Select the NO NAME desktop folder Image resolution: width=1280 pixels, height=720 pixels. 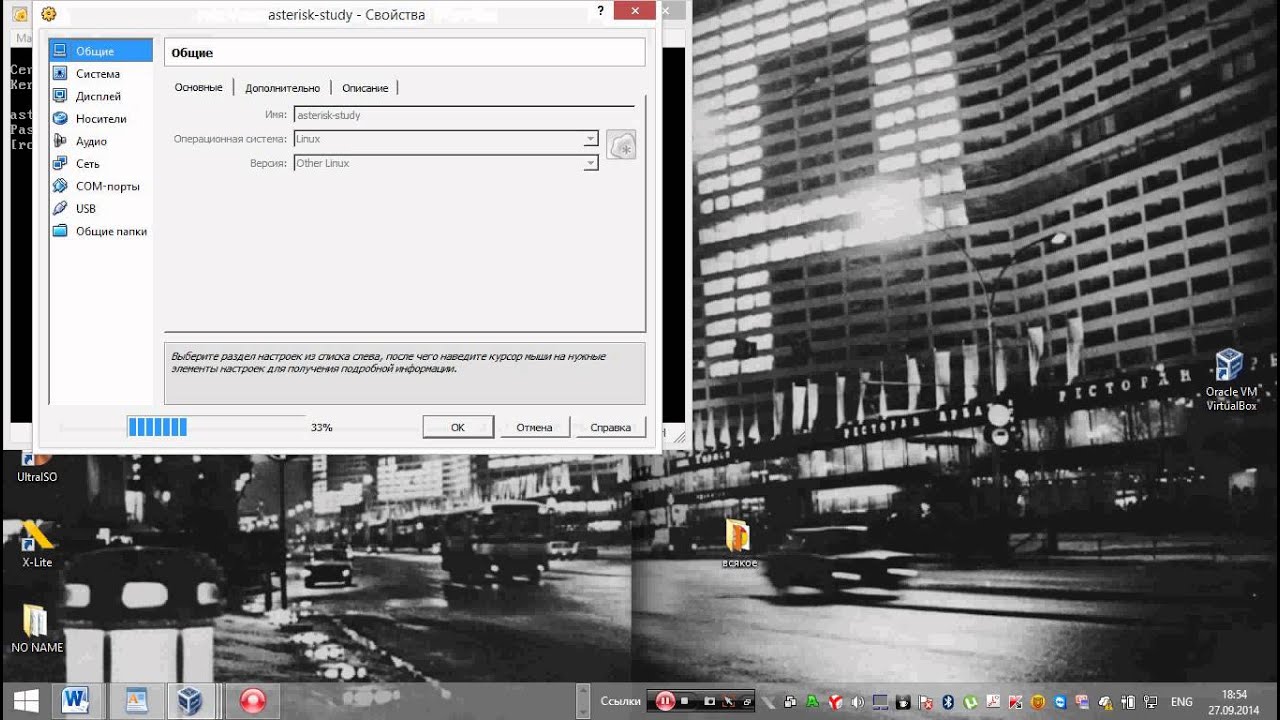[37, 628]
